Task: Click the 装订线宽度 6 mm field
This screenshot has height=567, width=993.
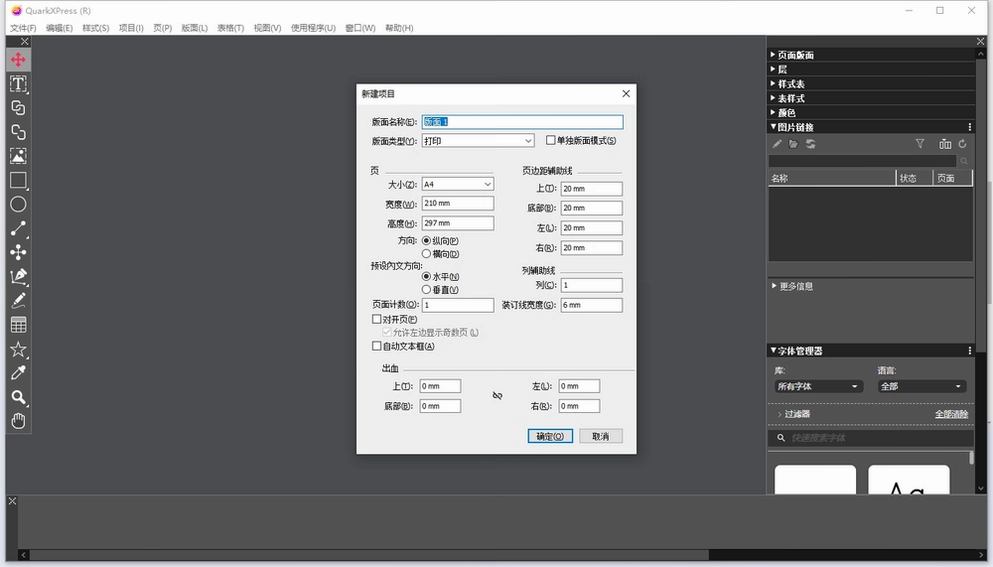Action: click(591, 305)
